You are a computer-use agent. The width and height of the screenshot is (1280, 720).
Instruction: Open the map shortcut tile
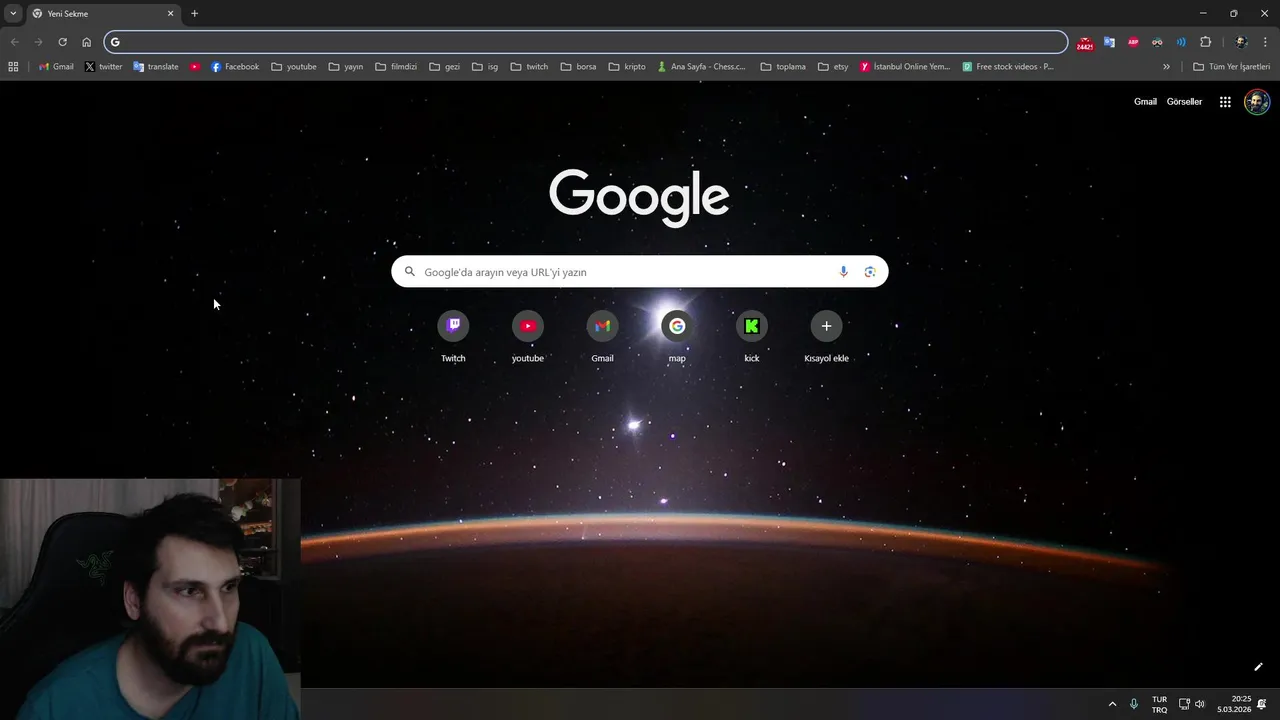677,337
